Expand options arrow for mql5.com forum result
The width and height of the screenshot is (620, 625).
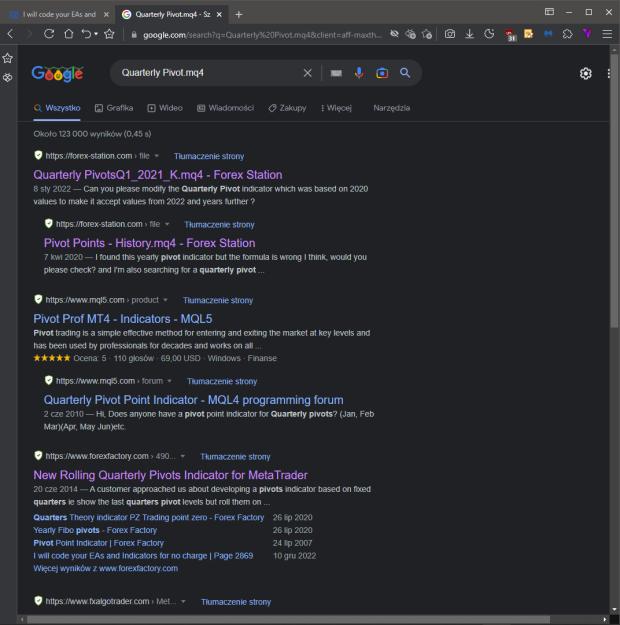coord(169,381)
